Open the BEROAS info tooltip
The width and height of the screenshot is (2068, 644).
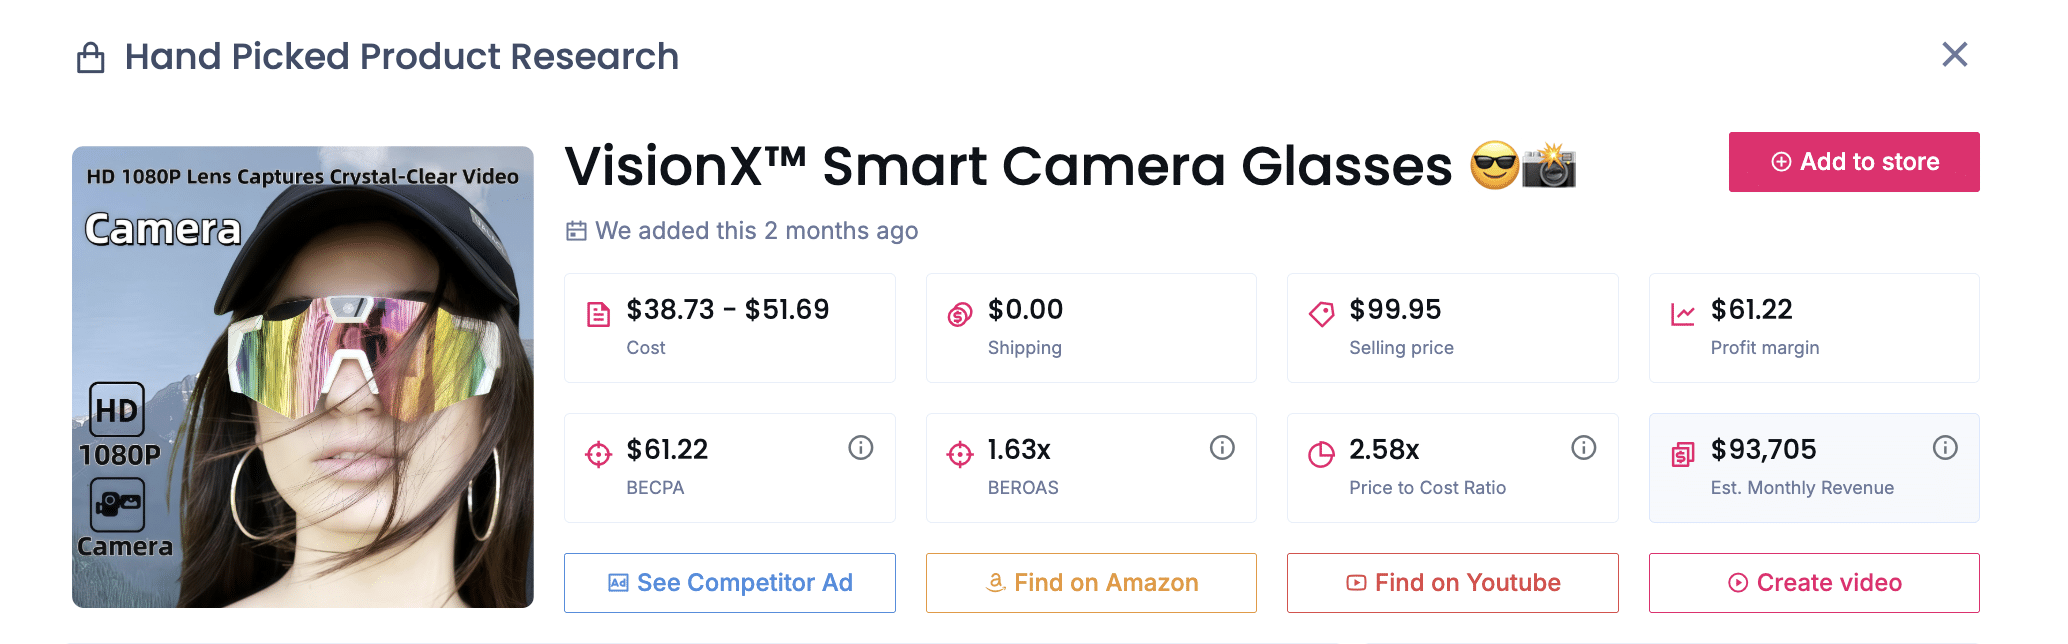pyautogui.click(x=1222, y=449)
